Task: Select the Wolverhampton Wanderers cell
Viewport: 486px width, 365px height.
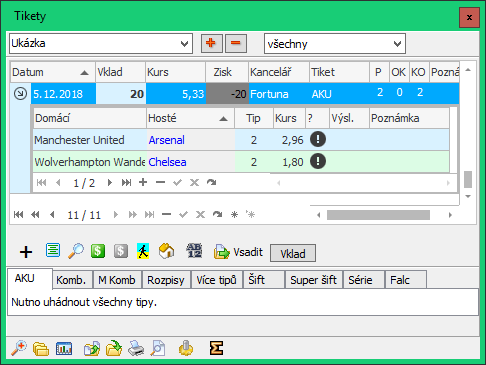Action: click(x=90, y=162)
